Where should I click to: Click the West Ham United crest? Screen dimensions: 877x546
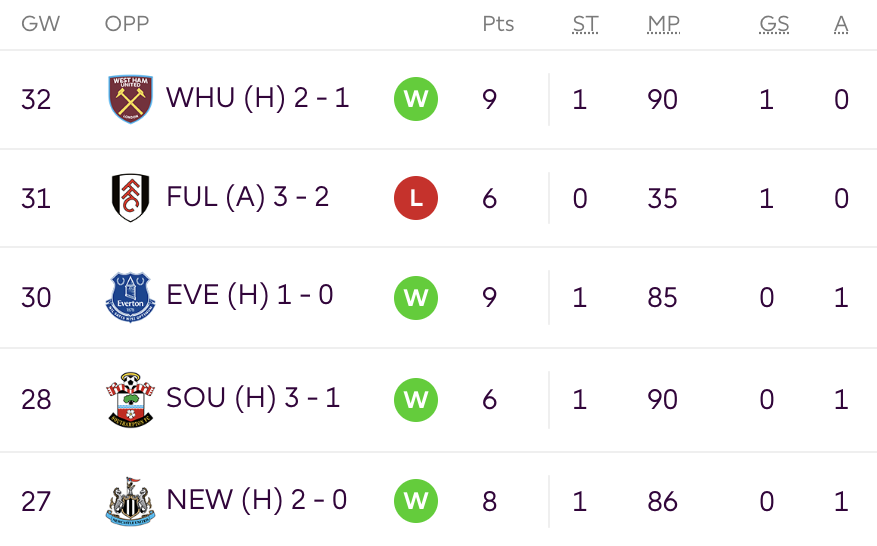[x=130, y=99]
